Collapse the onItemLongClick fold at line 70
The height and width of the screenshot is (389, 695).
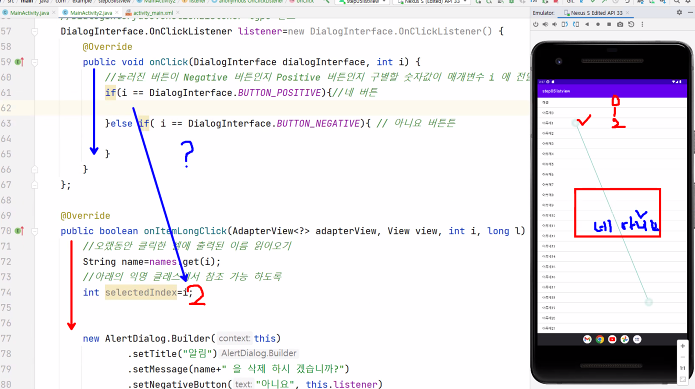[x=35, y=231]
